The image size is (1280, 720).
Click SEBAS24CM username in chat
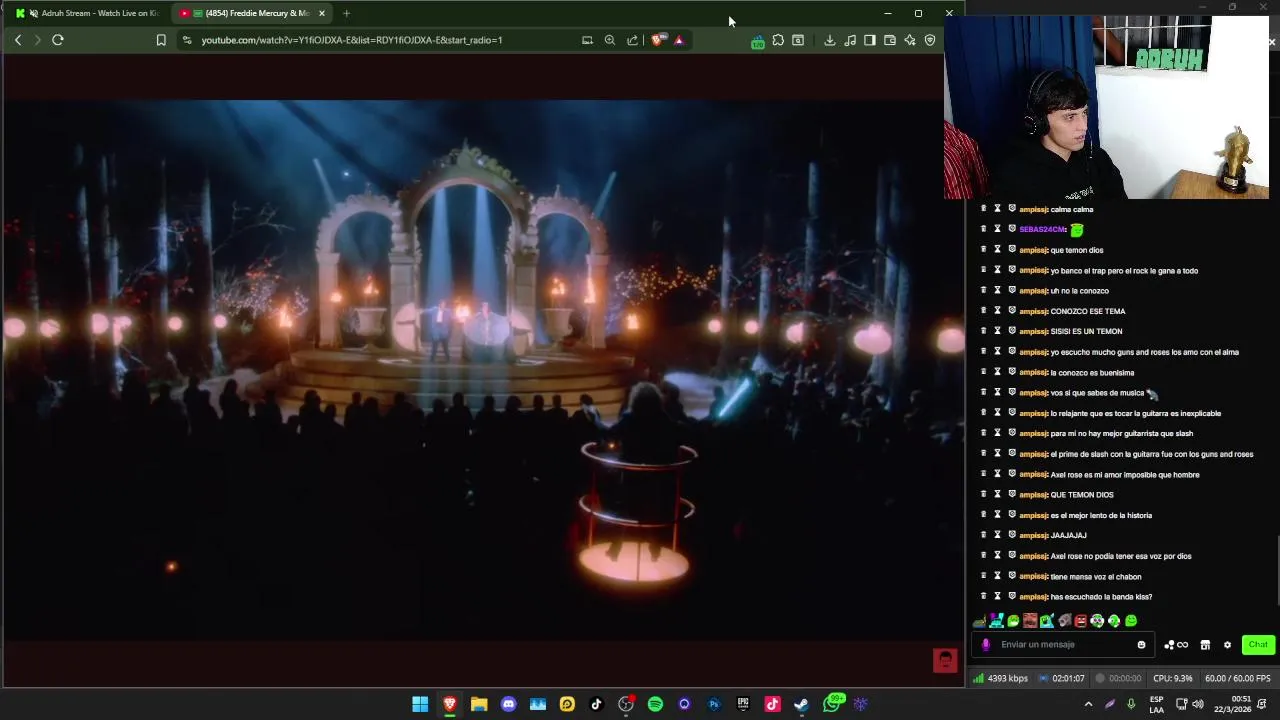[1042, 230]
